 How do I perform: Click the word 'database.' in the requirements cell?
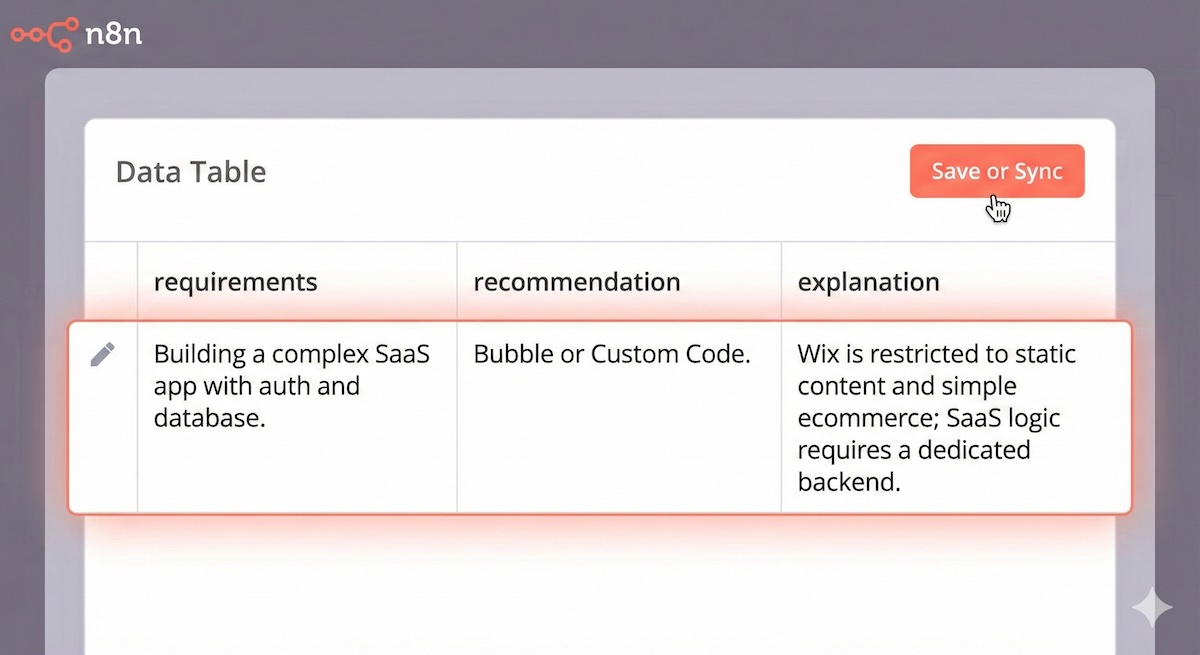(209, 418)
